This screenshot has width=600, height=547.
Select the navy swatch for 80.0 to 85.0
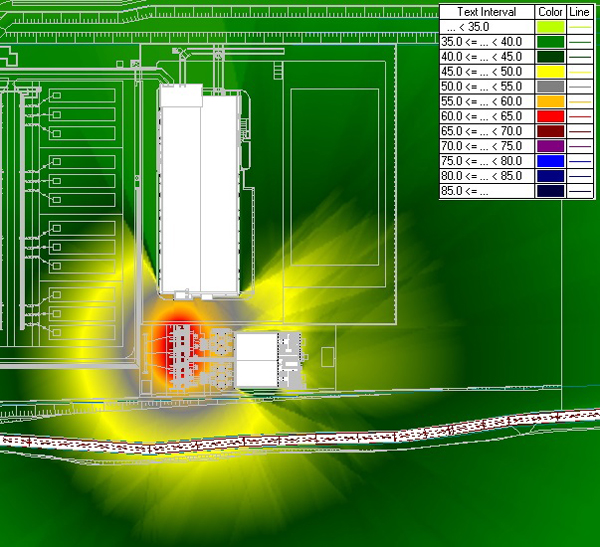pos(551,176)
